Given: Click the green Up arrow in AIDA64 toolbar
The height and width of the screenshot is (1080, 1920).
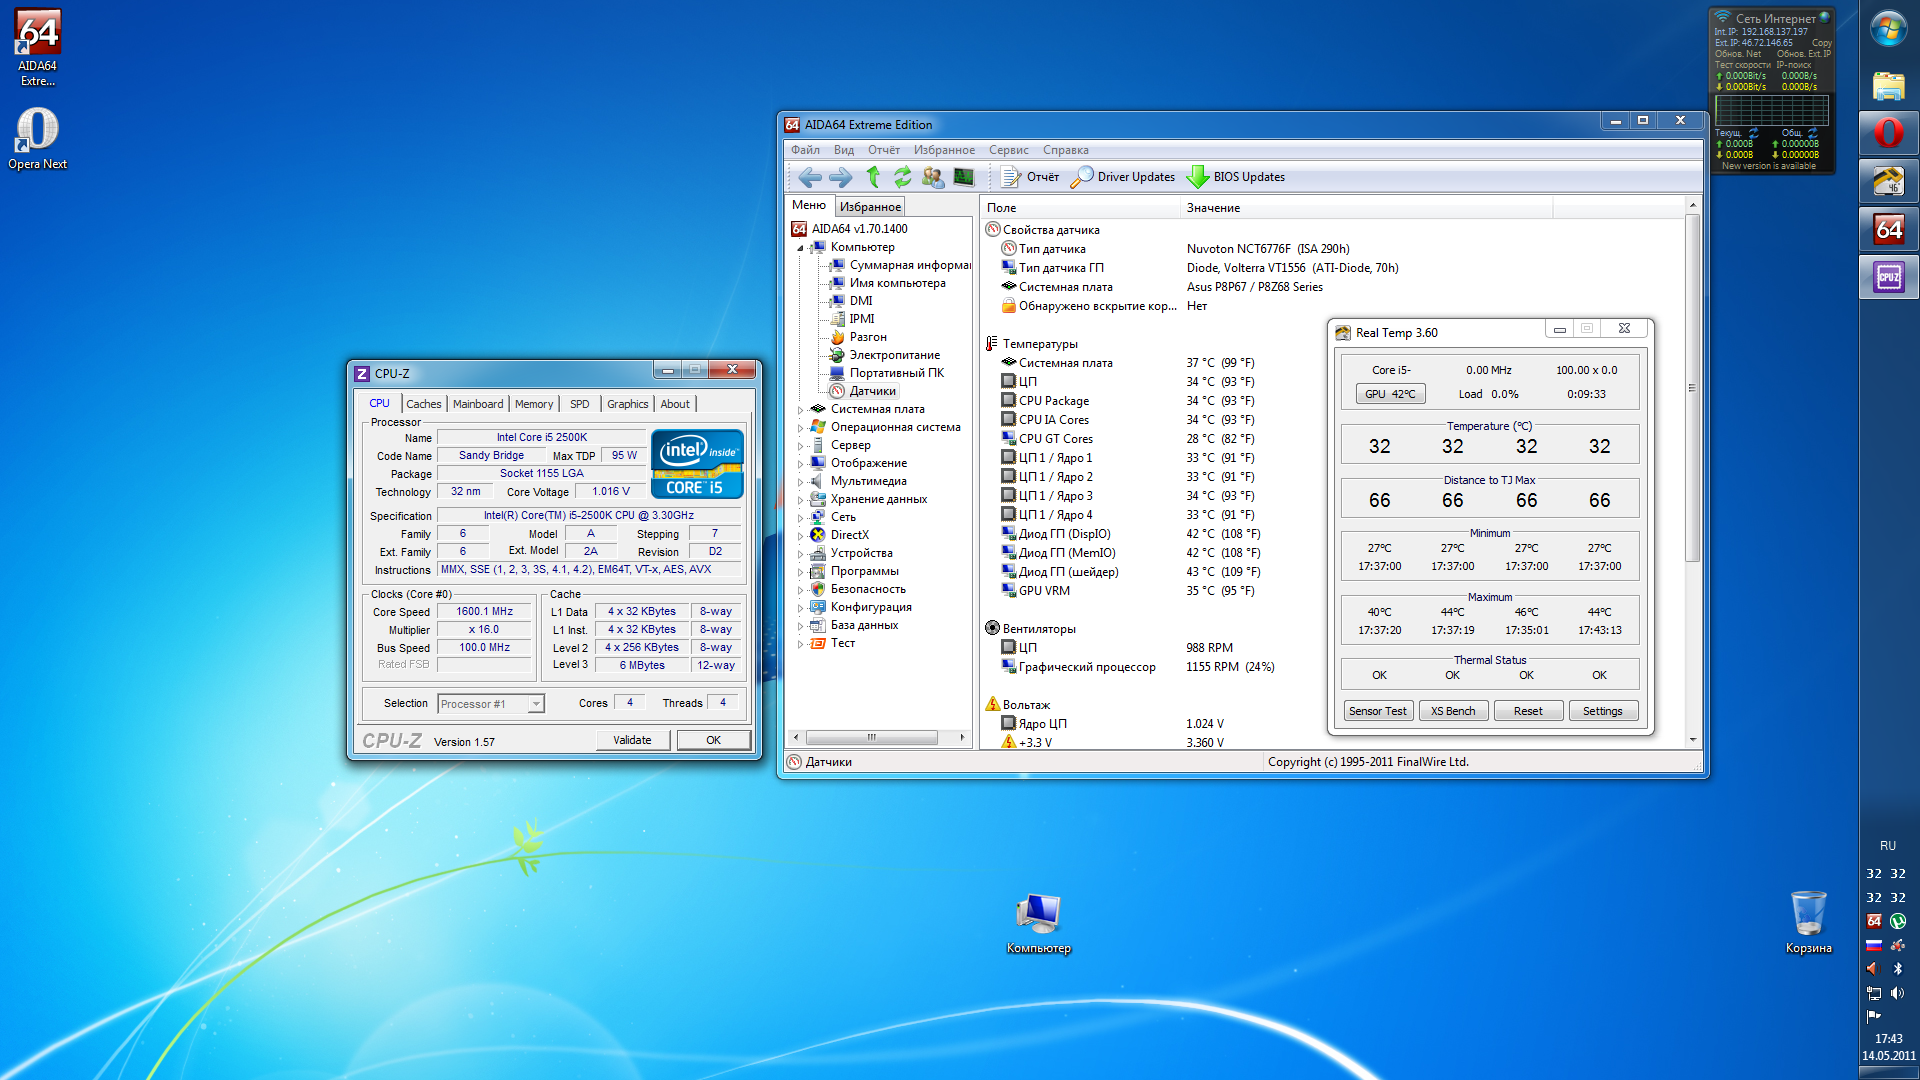Looking at the screenshot, I should (873, 177).
